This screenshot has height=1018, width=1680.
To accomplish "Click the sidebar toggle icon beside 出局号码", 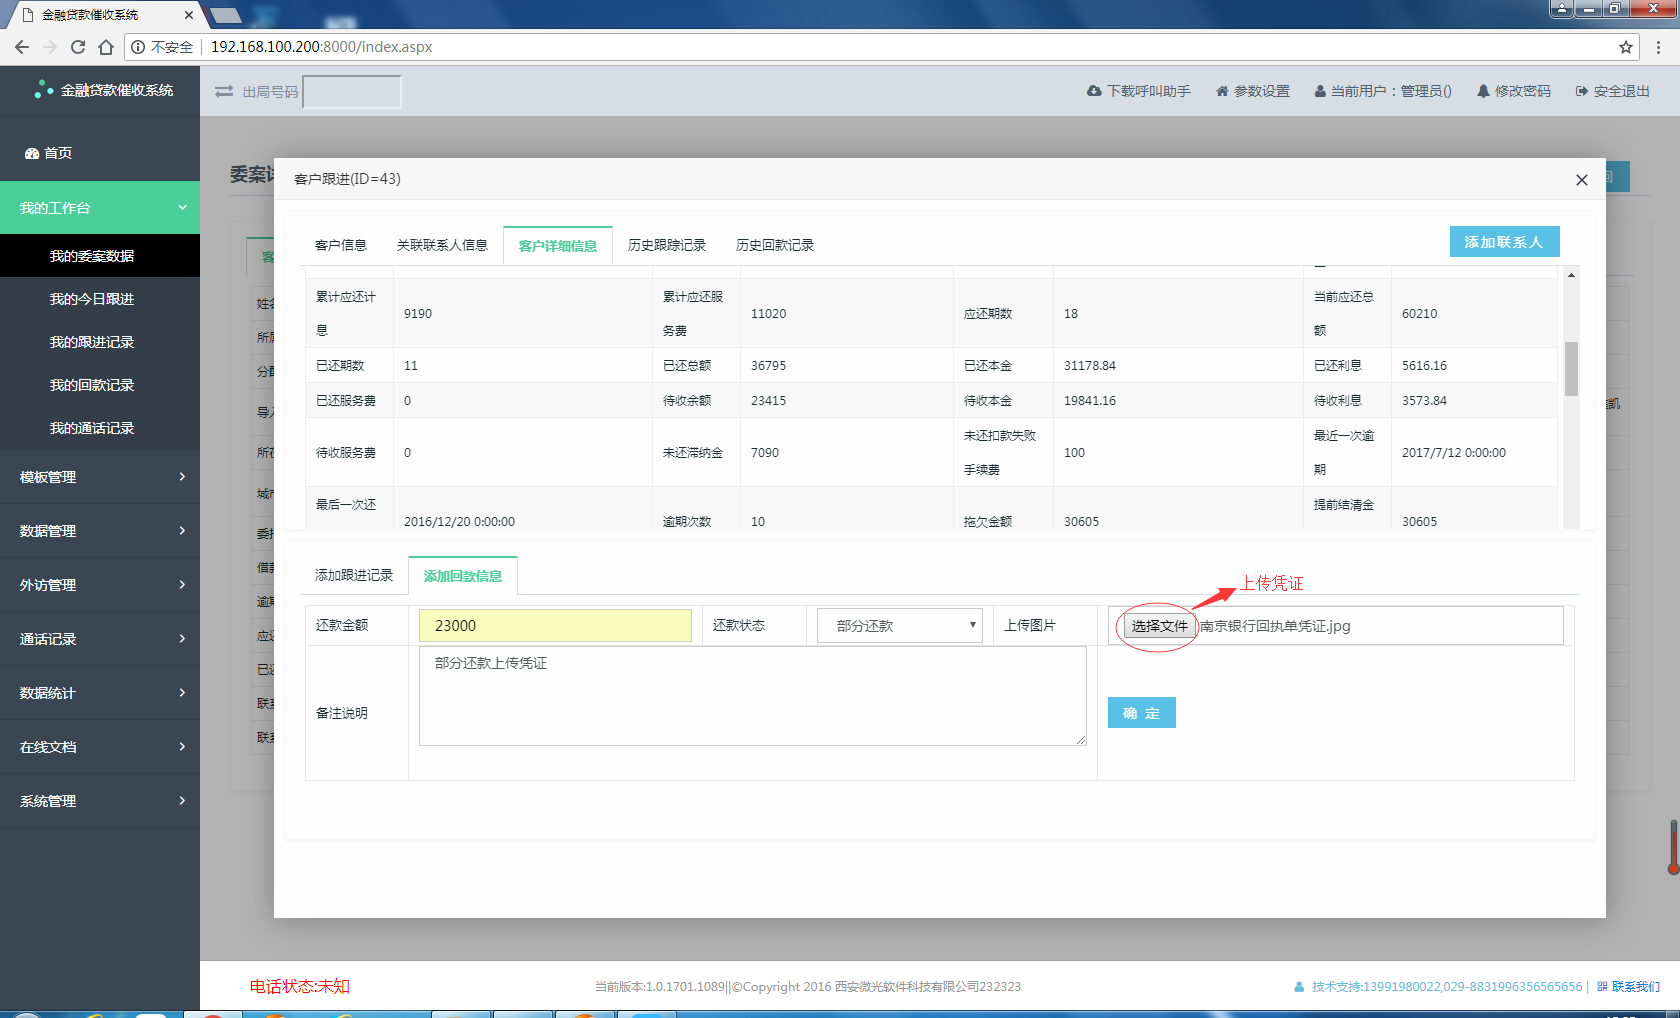I will pos(224,91).
